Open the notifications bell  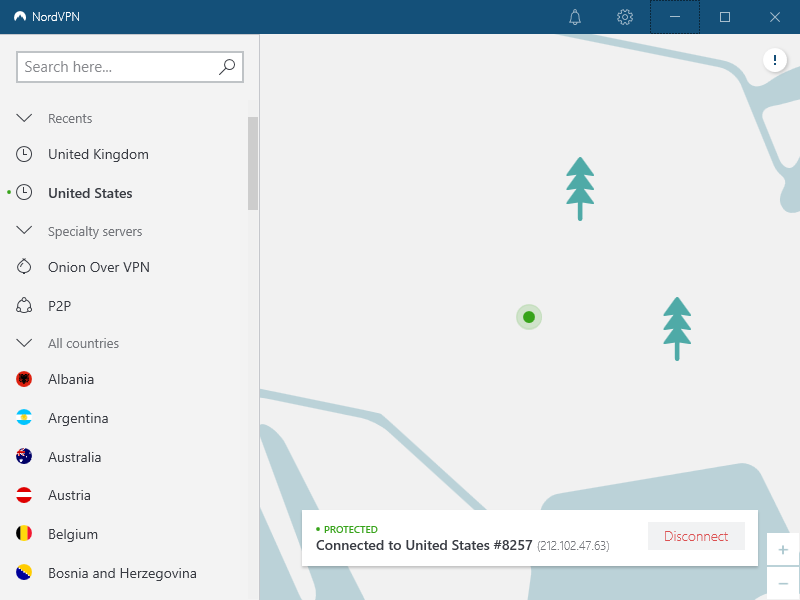tap(575, 17)
